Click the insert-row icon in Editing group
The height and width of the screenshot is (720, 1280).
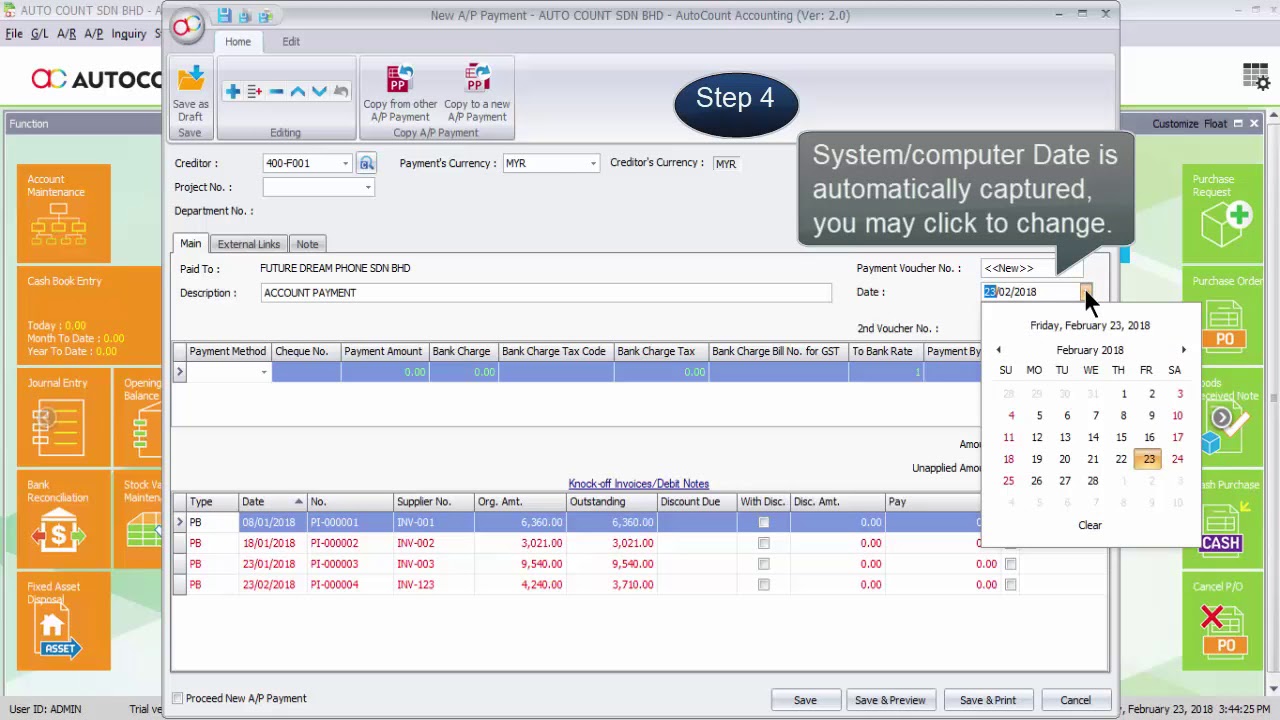pos(254,92)
